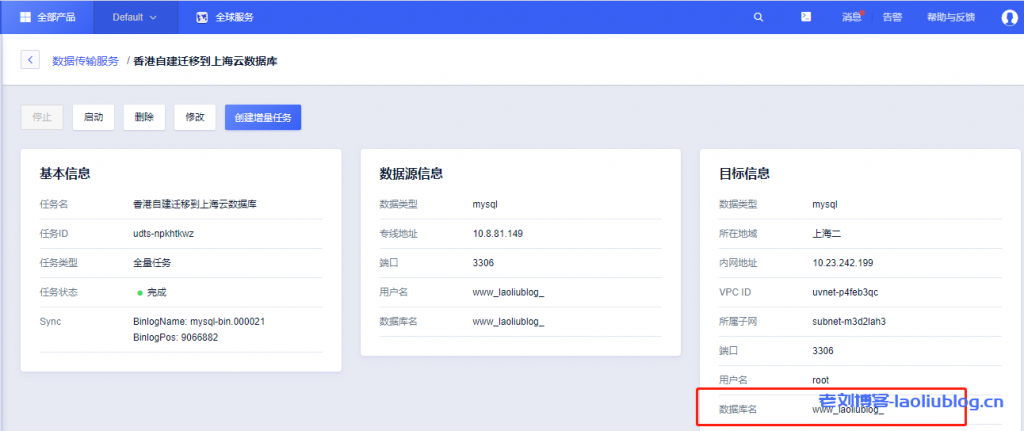Open 消息 notifications
This screenshot has width=1024, height=431.
[x=851, y=17]
